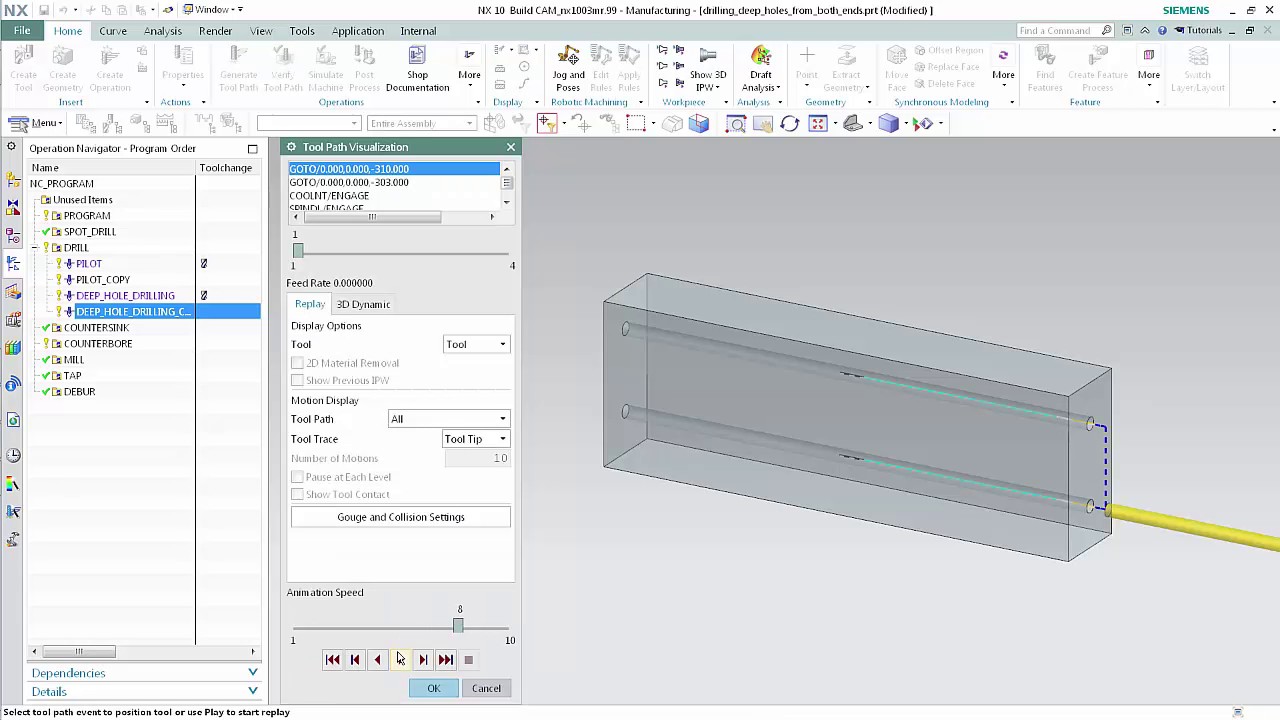Image resolution: width=1280 pixels, height=720 pixels.
Task: Click the shaded cube rendering style icon
Action: (888, 123)
